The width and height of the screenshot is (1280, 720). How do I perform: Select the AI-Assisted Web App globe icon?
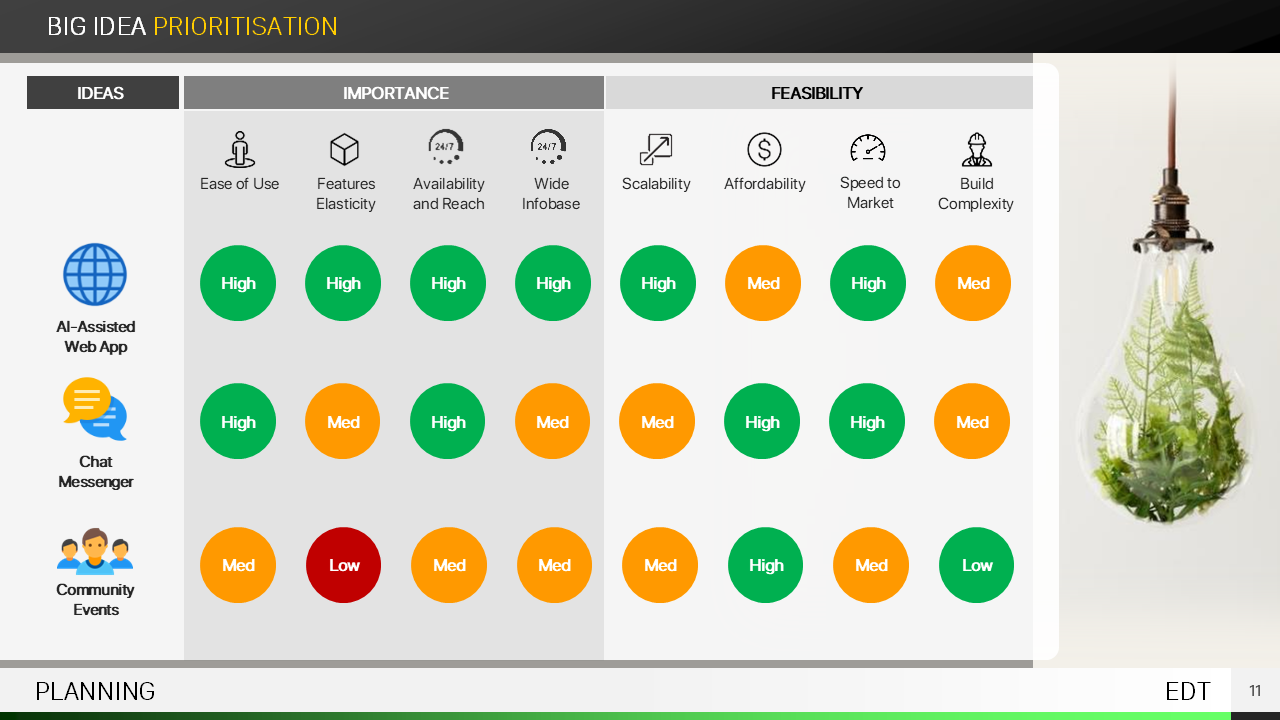(95, 275)
